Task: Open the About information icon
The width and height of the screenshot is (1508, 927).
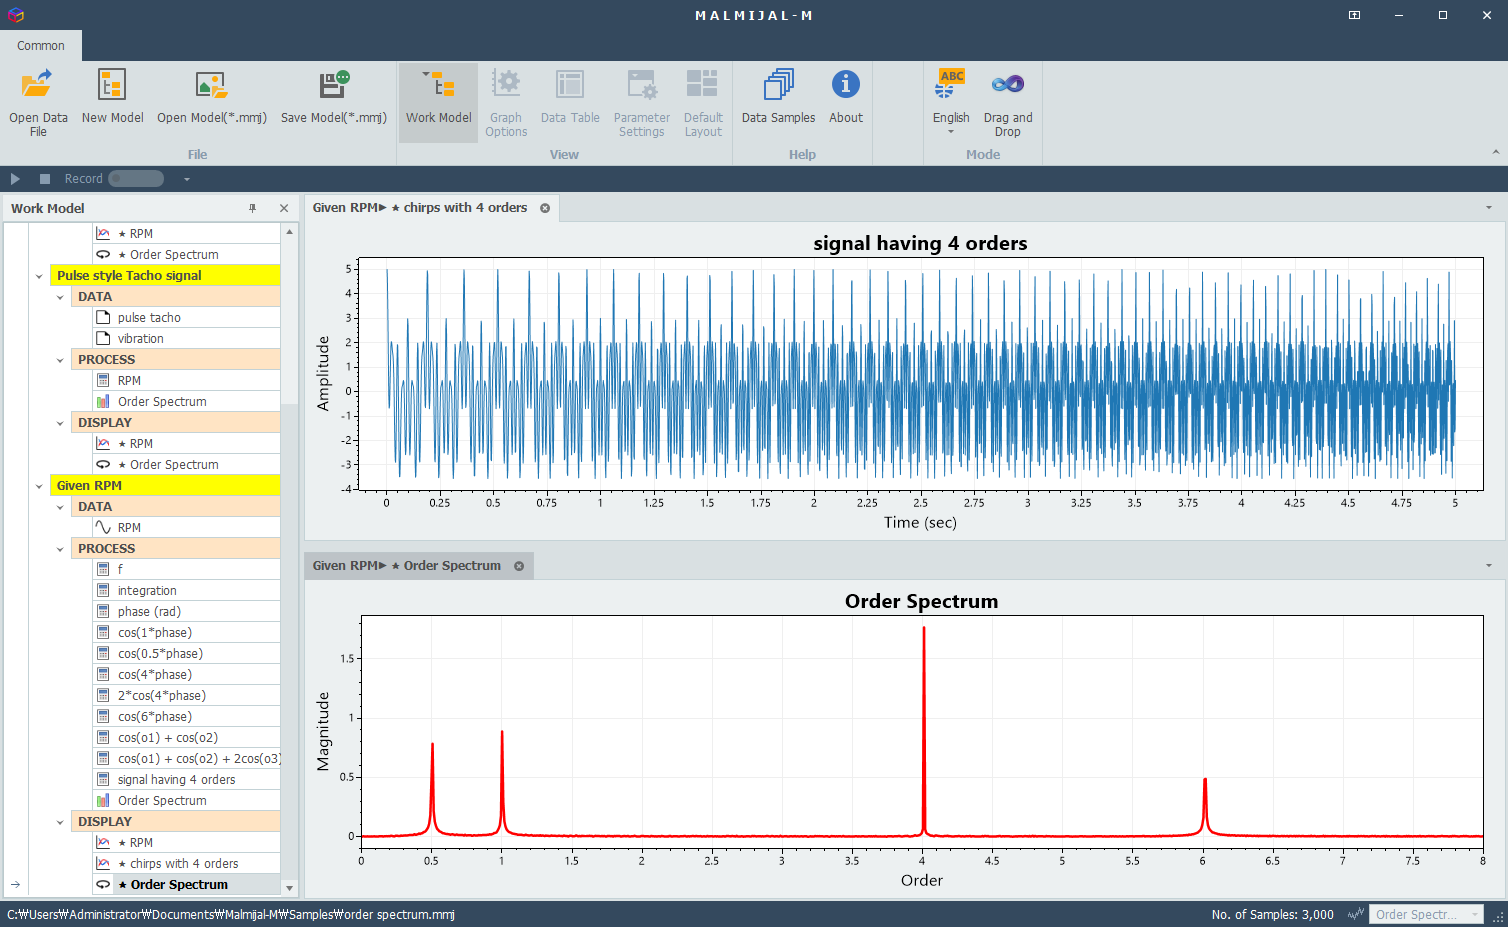Action: (845, 85)
